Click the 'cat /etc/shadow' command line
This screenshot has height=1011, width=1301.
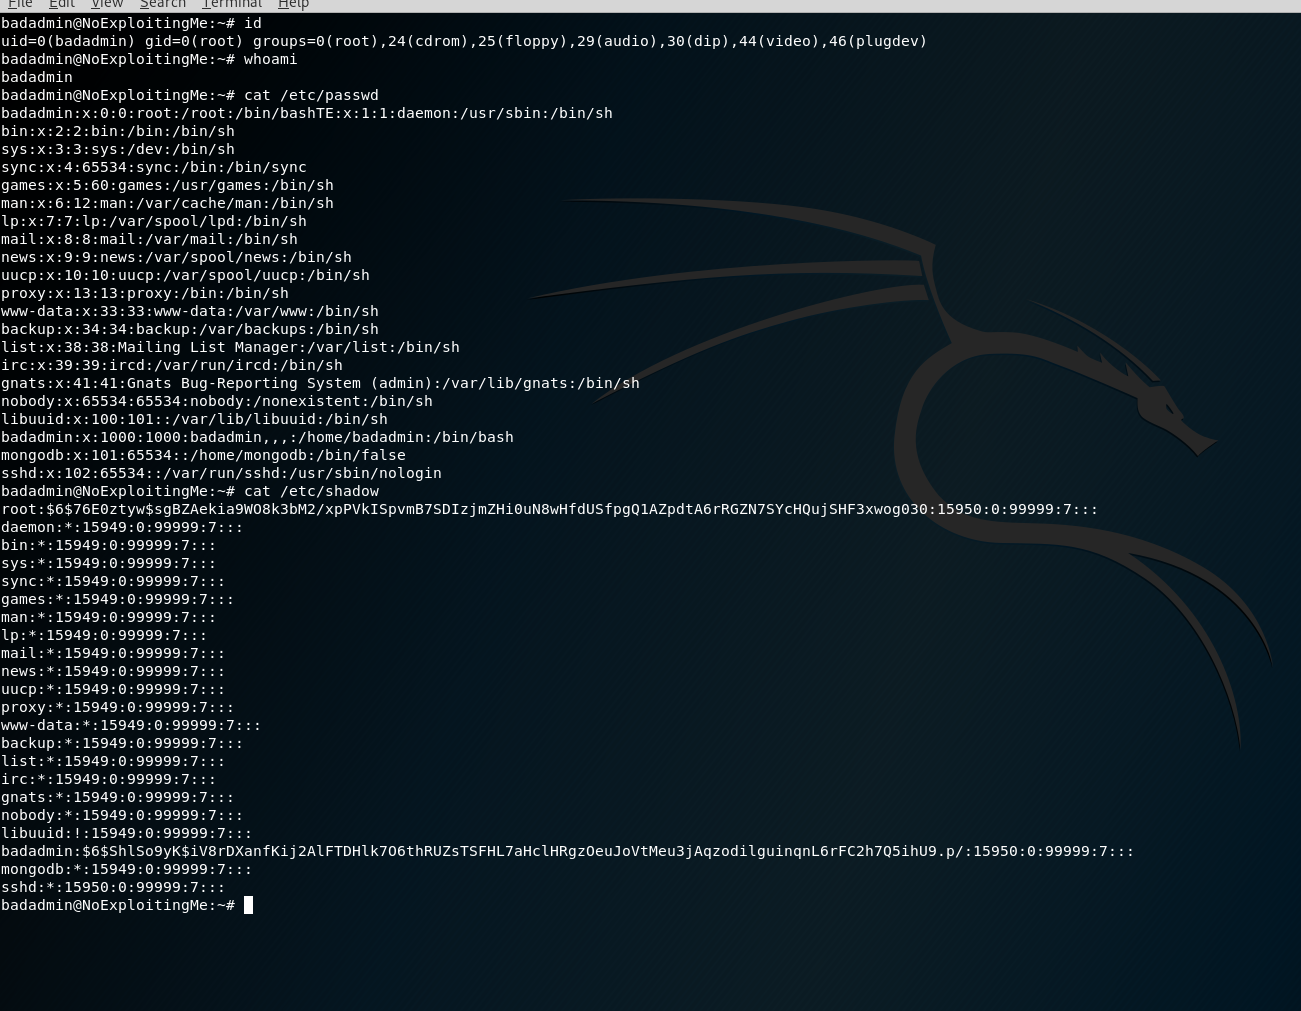[311, 491]
